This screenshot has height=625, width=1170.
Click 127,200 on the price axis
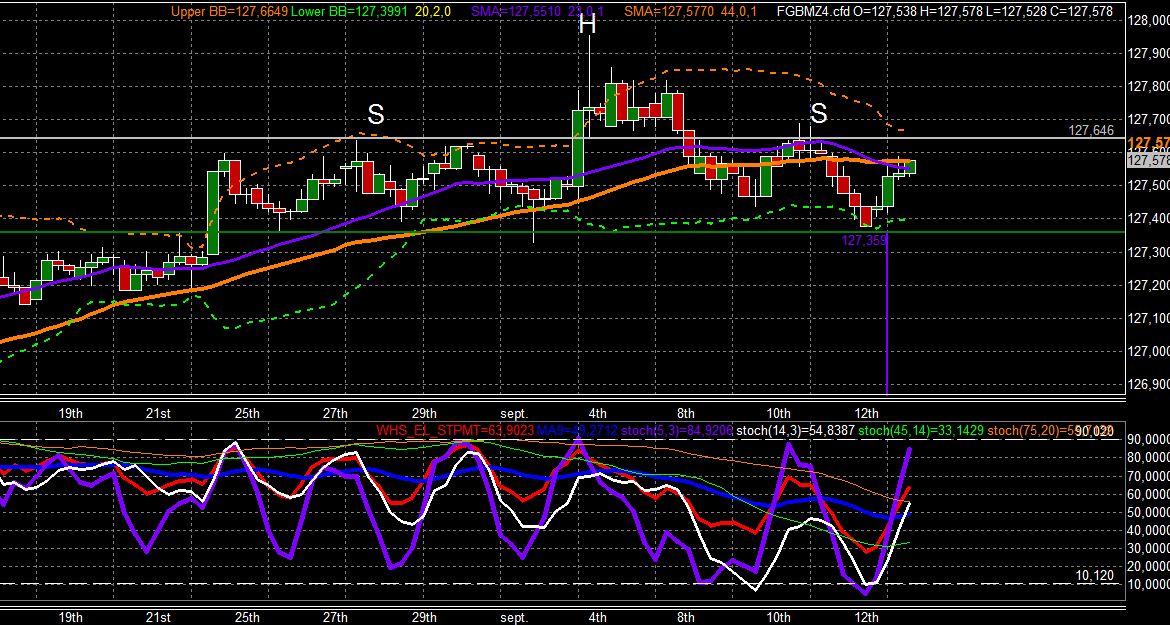[x=1148, y=285]
